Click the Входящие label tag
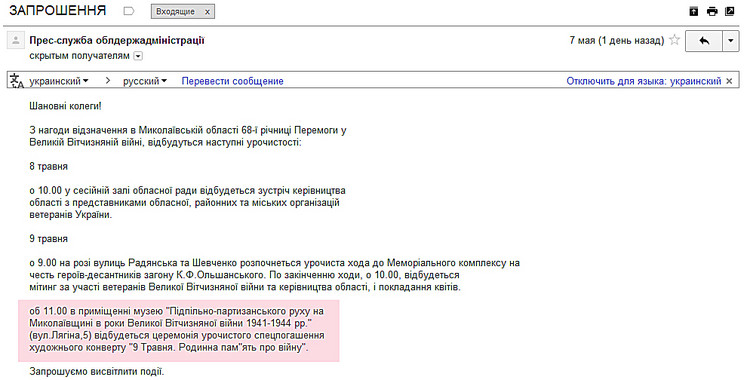The height and width of the screenshot is (380, 750). 176,12
